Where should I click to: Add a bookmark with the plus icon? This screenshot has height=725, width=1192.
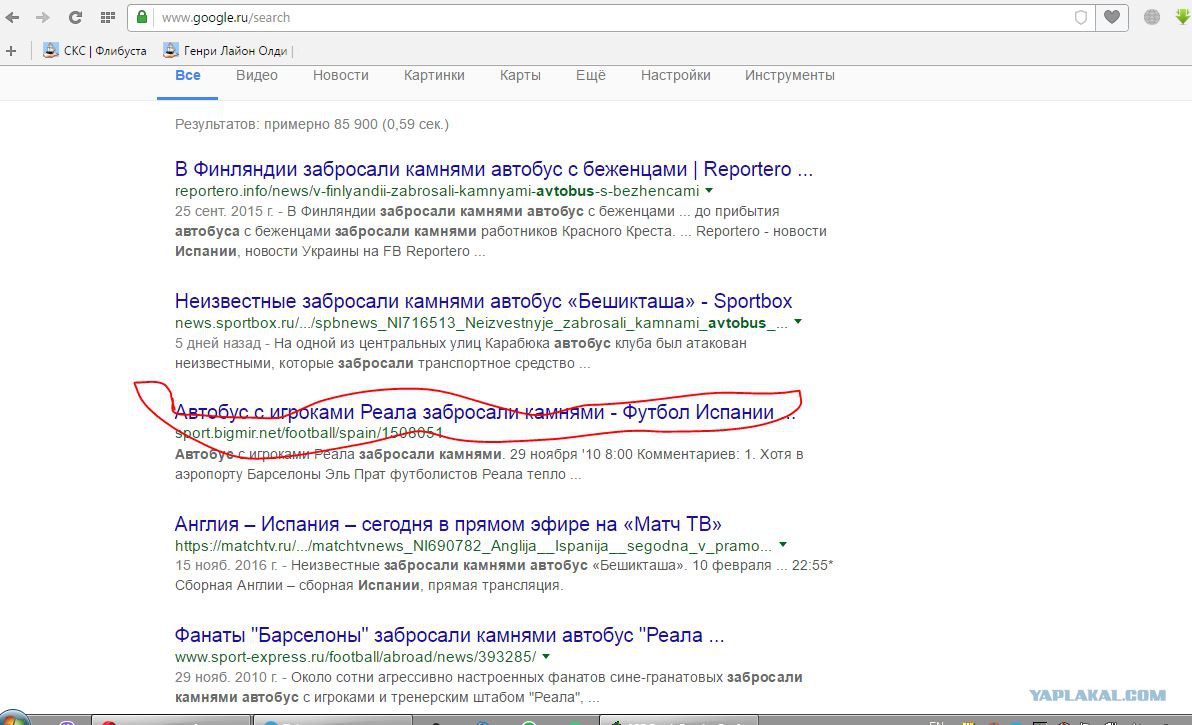click(11, 51)
